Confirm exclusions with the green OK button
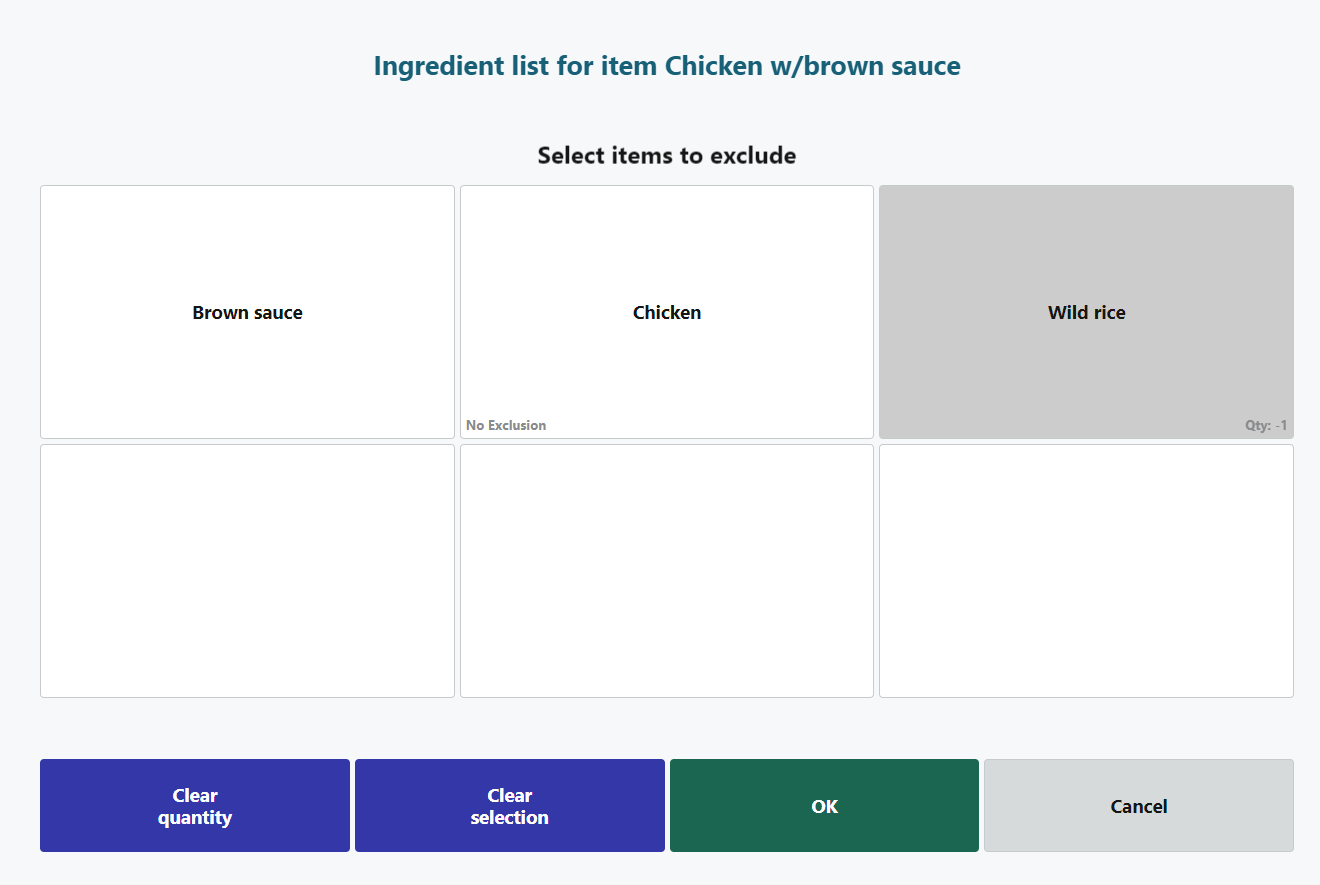 824,806
